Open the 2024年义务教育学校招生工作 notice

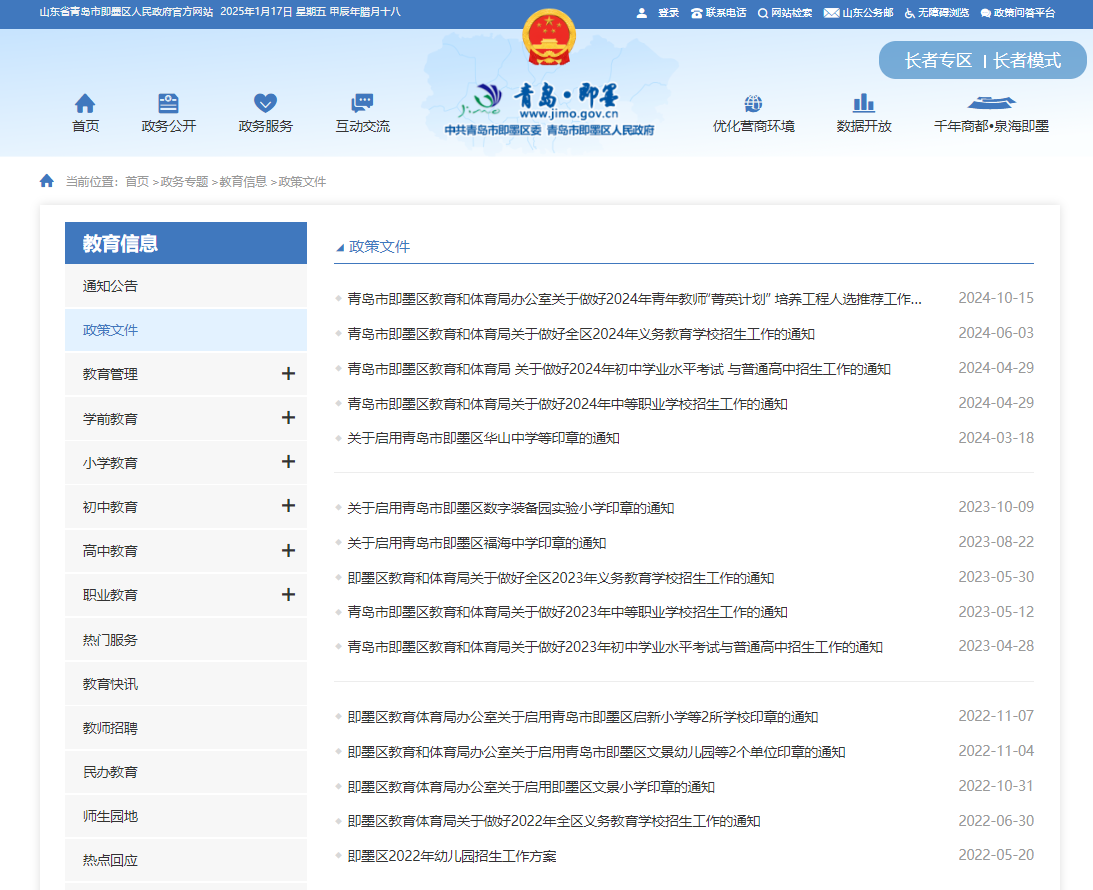coord(581,334)
